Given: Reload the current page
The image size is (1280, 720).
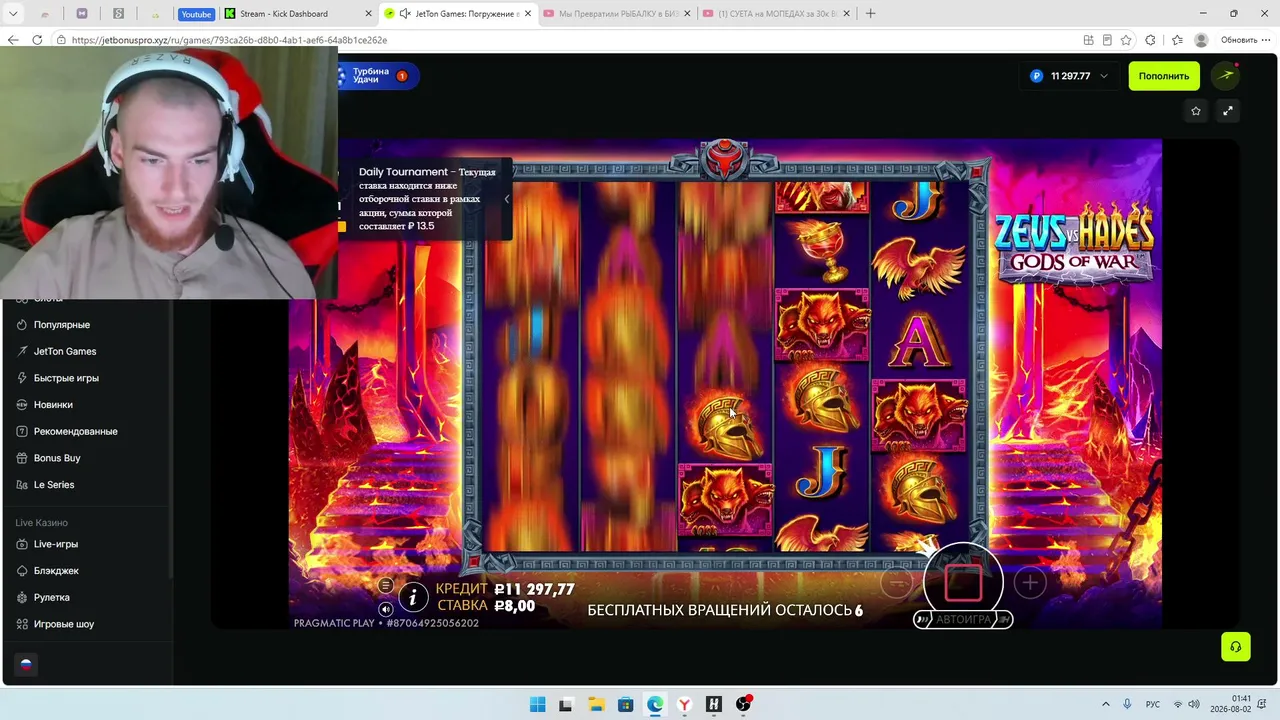Looking at the screenshot, I should pyautogui.click(x=37, y=40).
